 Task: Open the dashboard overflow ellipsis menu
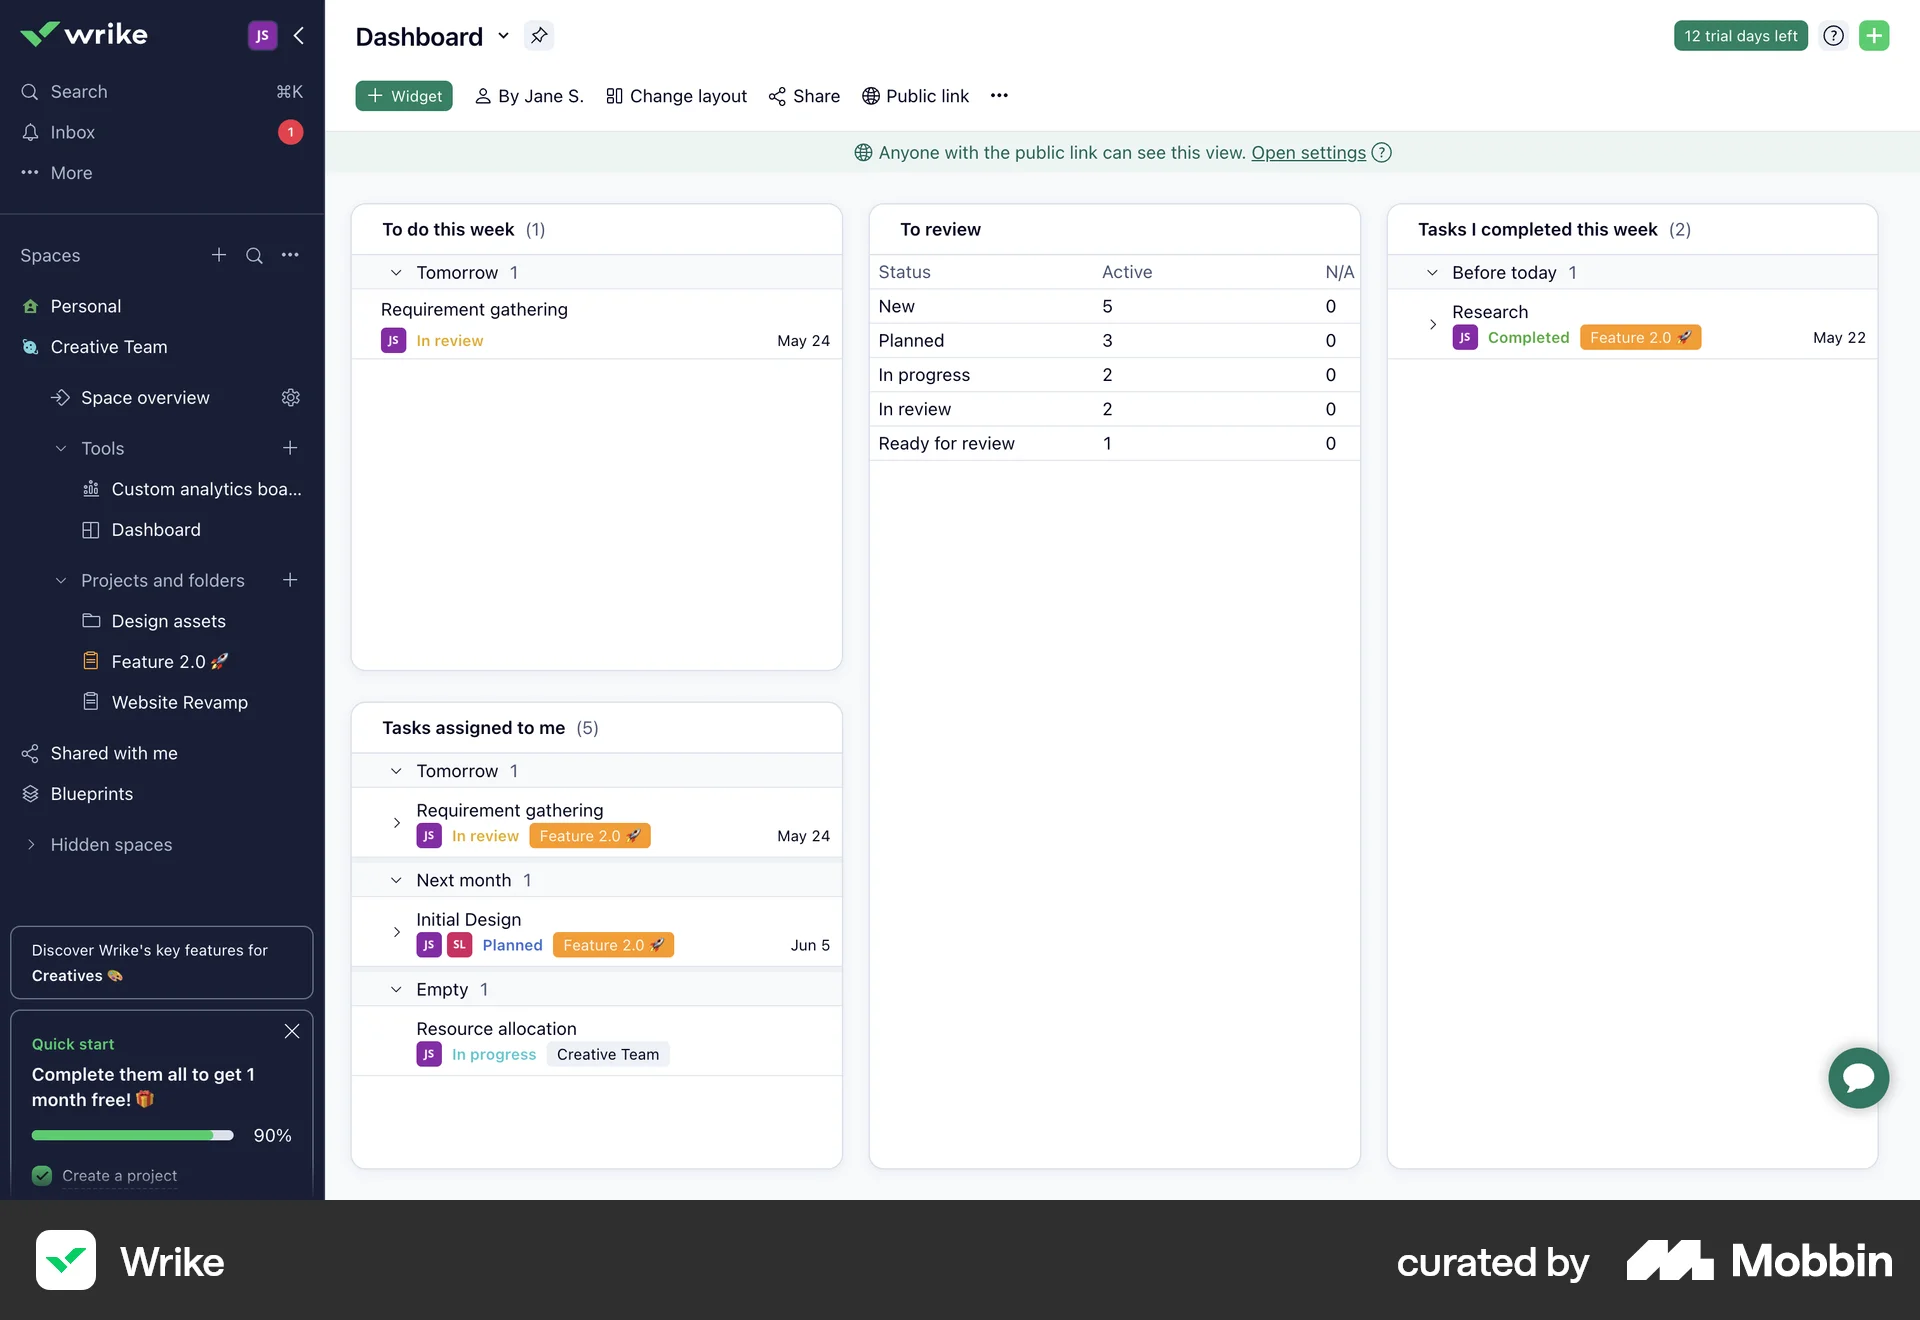[999, 95]
